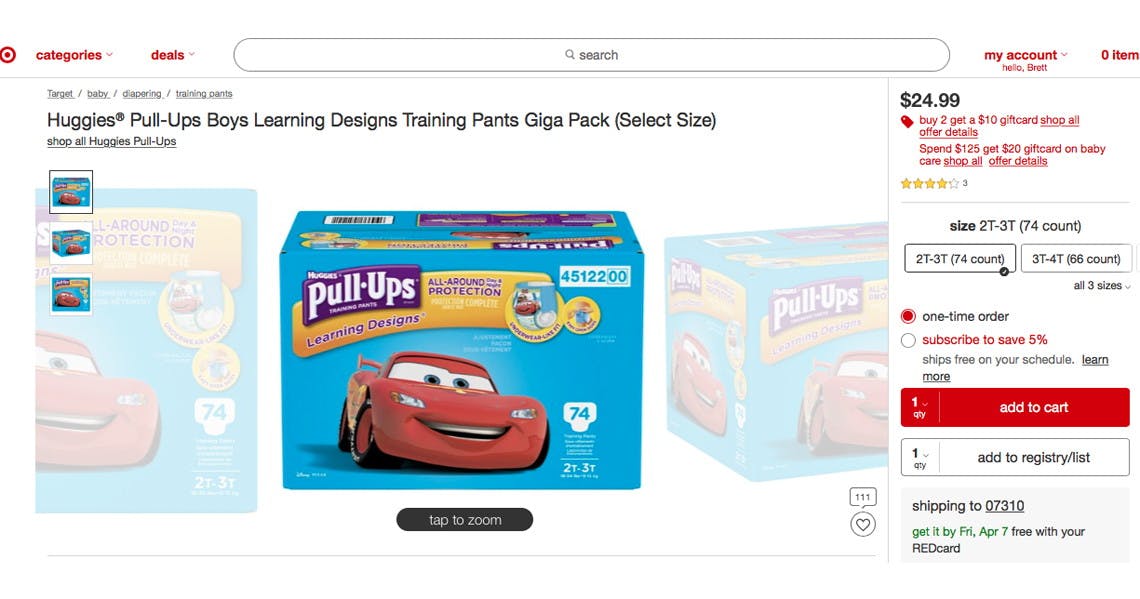Choose the 3T-4T (66 count) size
Image resolution: width=1140 pixels, height=599 pixels.
(x=1076, y=259)
